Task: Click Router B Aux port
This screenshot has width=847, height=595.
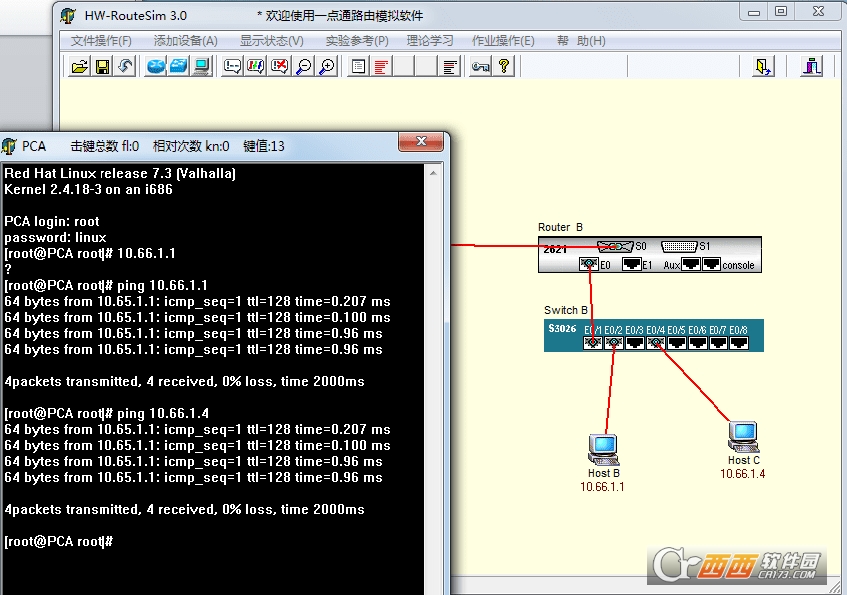Action: (x=691, y=264)
